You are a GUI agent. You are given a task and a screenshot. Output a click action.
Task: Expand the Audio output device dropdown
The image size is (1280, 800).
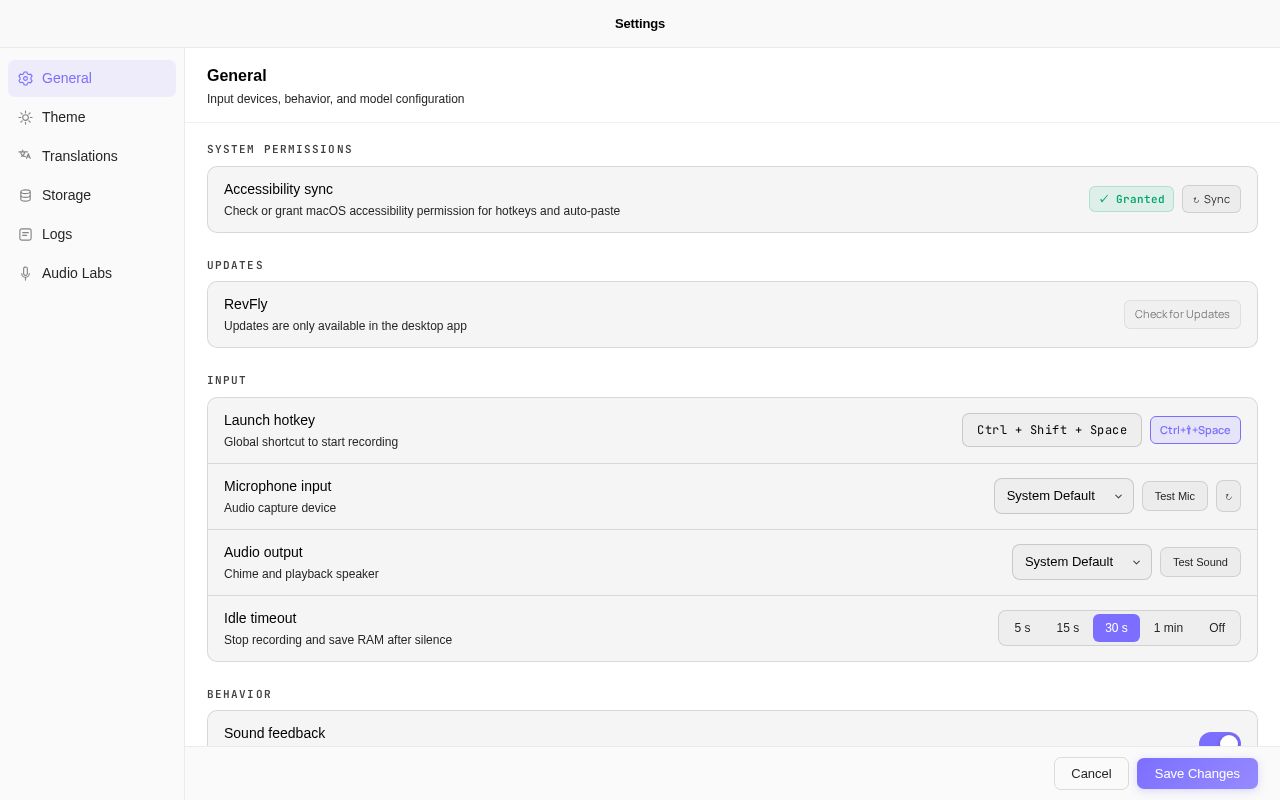1082,562
